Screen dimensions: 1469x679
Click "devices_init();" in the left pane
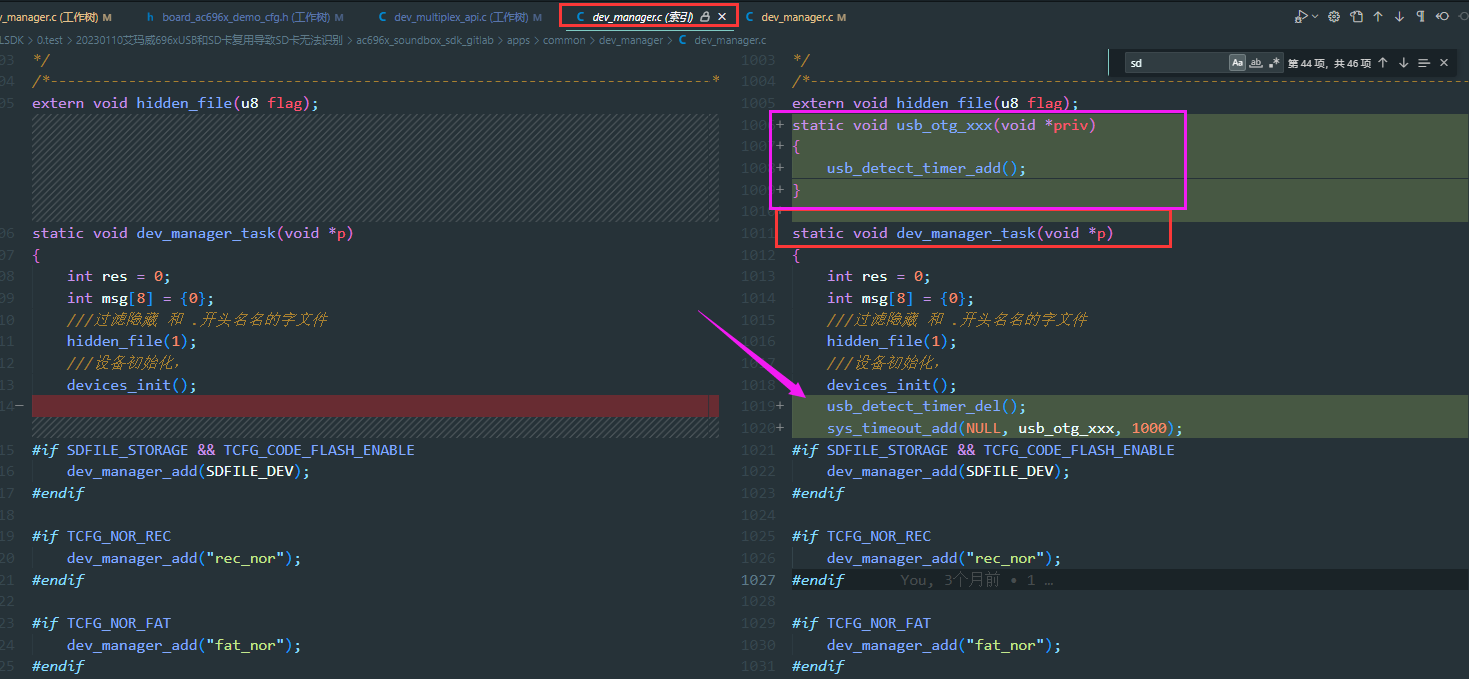tap(132, 385)
